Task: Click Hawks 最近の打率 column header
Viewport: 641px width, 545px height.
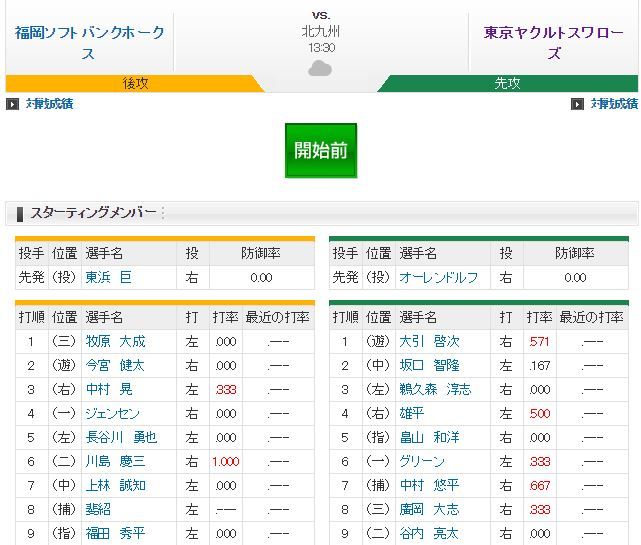Action: (x=278, y=318)
